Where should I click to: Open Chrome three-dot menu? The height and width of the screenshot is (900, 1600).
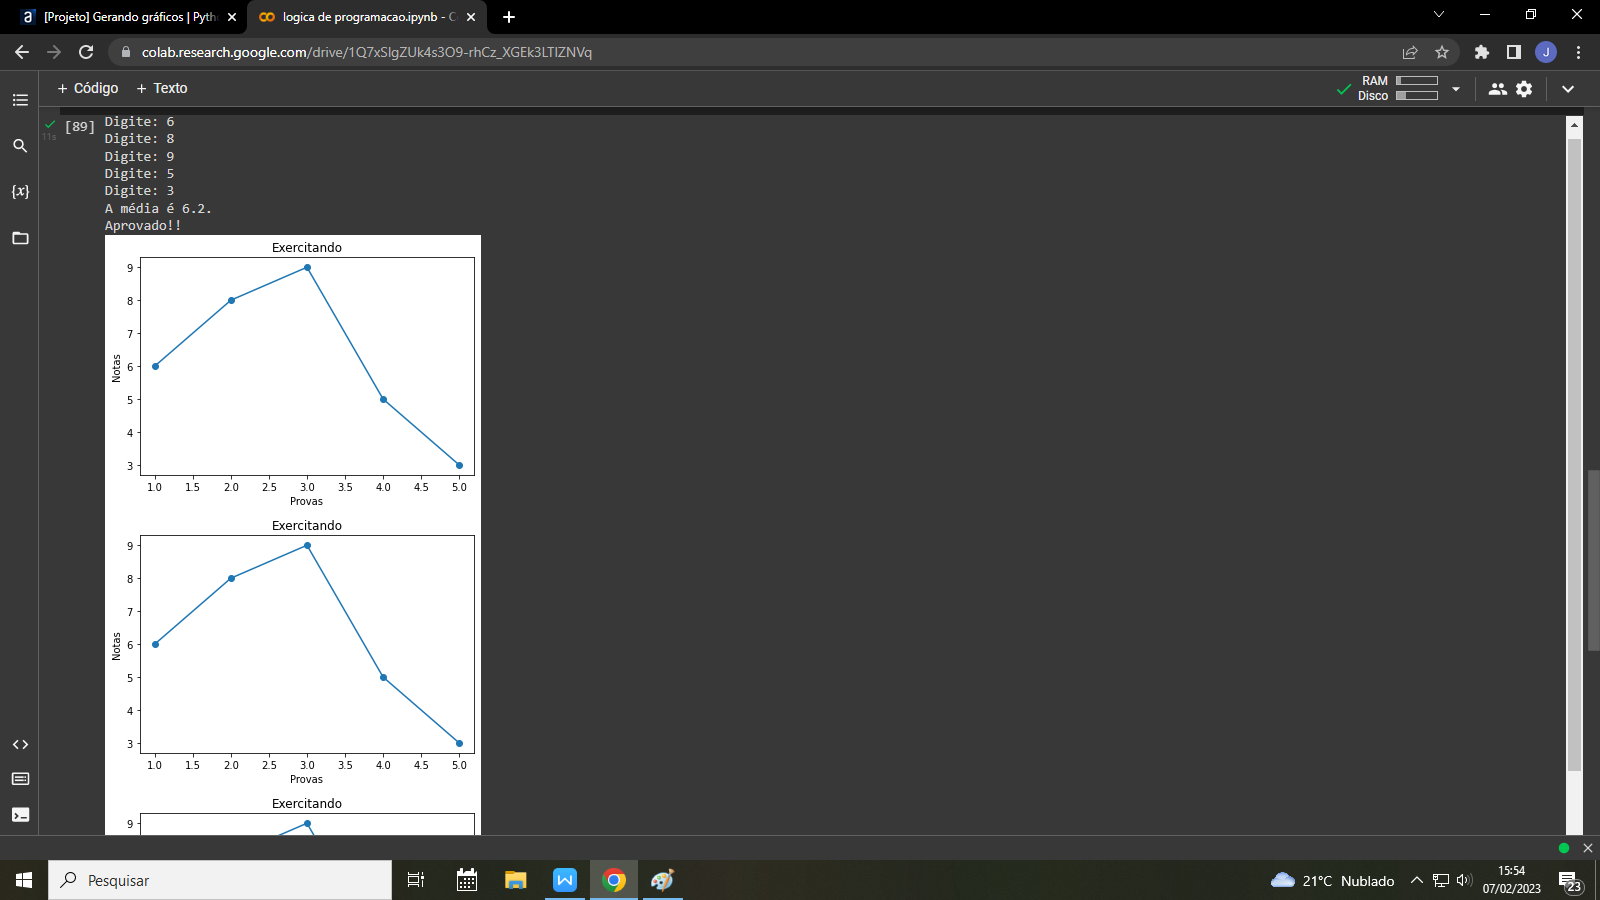click(x=1578, y=52)
